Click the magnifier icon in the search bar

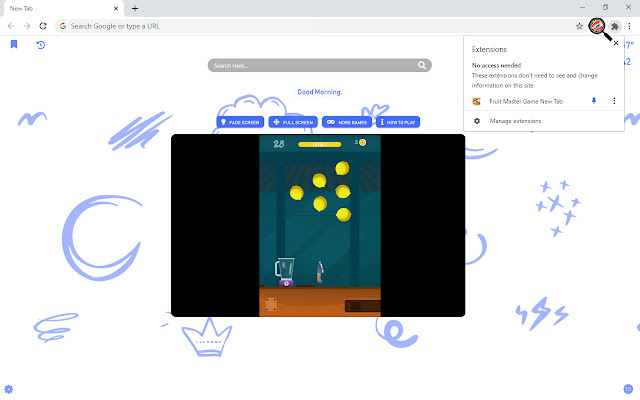coord(422,65)
